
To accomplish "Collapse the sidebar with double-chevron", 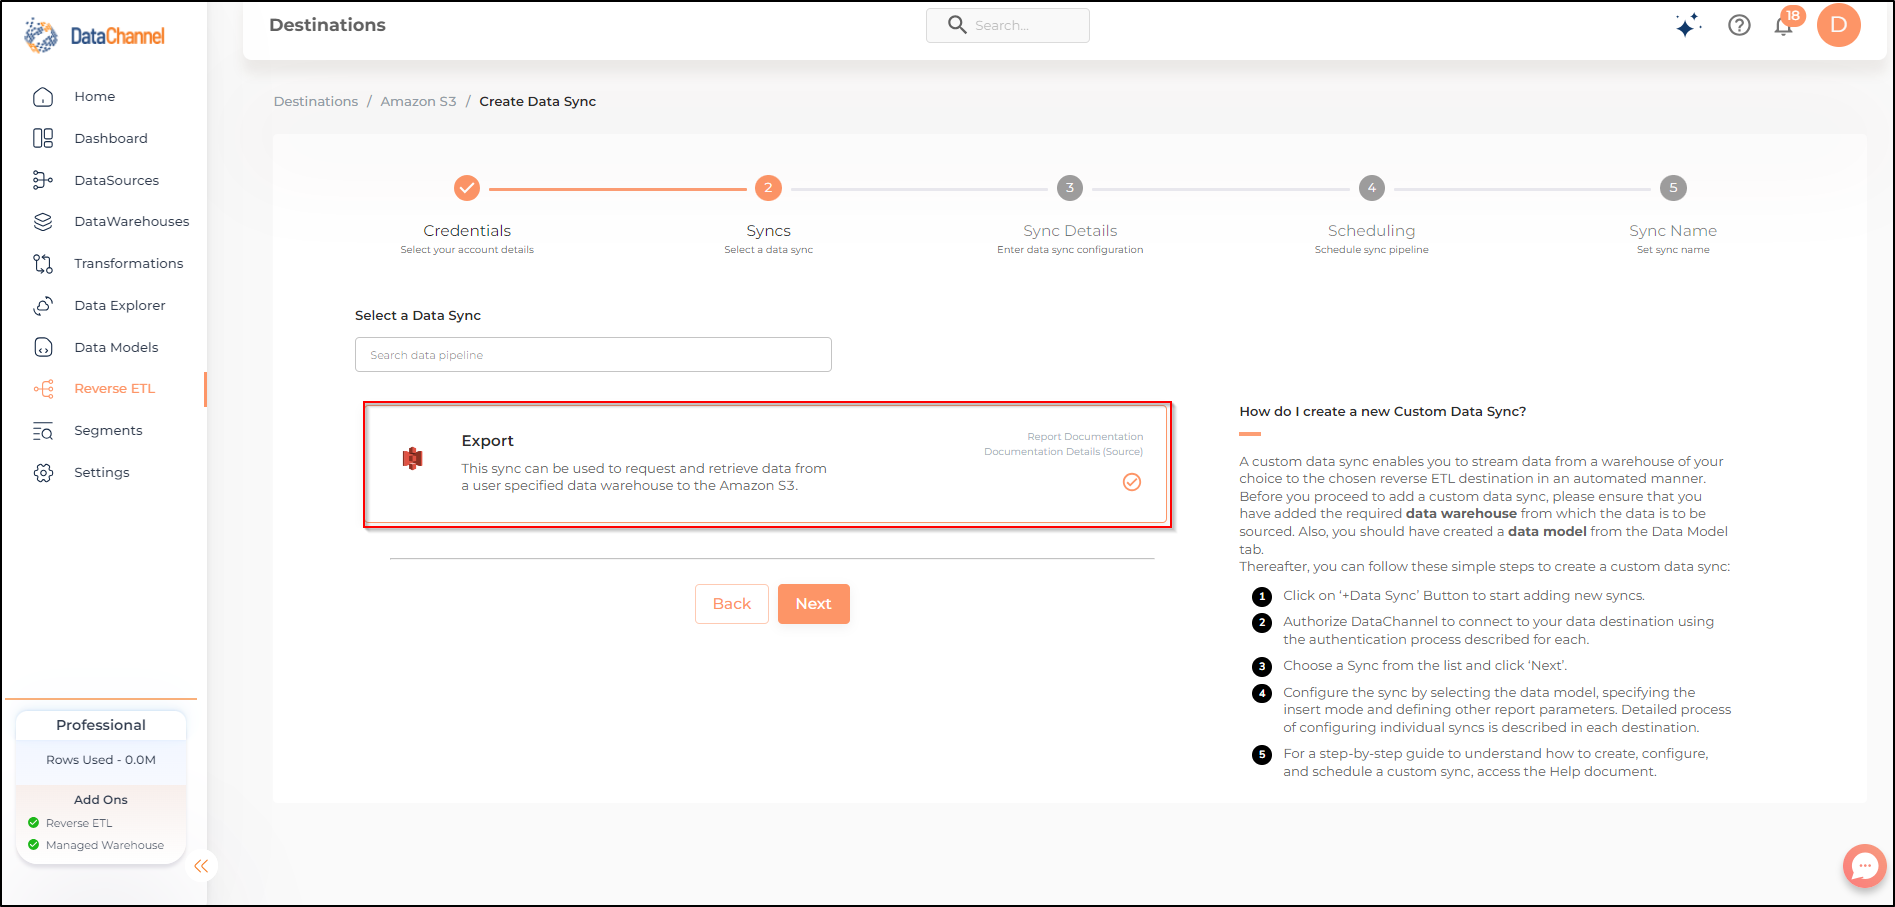I will (201, 866).
